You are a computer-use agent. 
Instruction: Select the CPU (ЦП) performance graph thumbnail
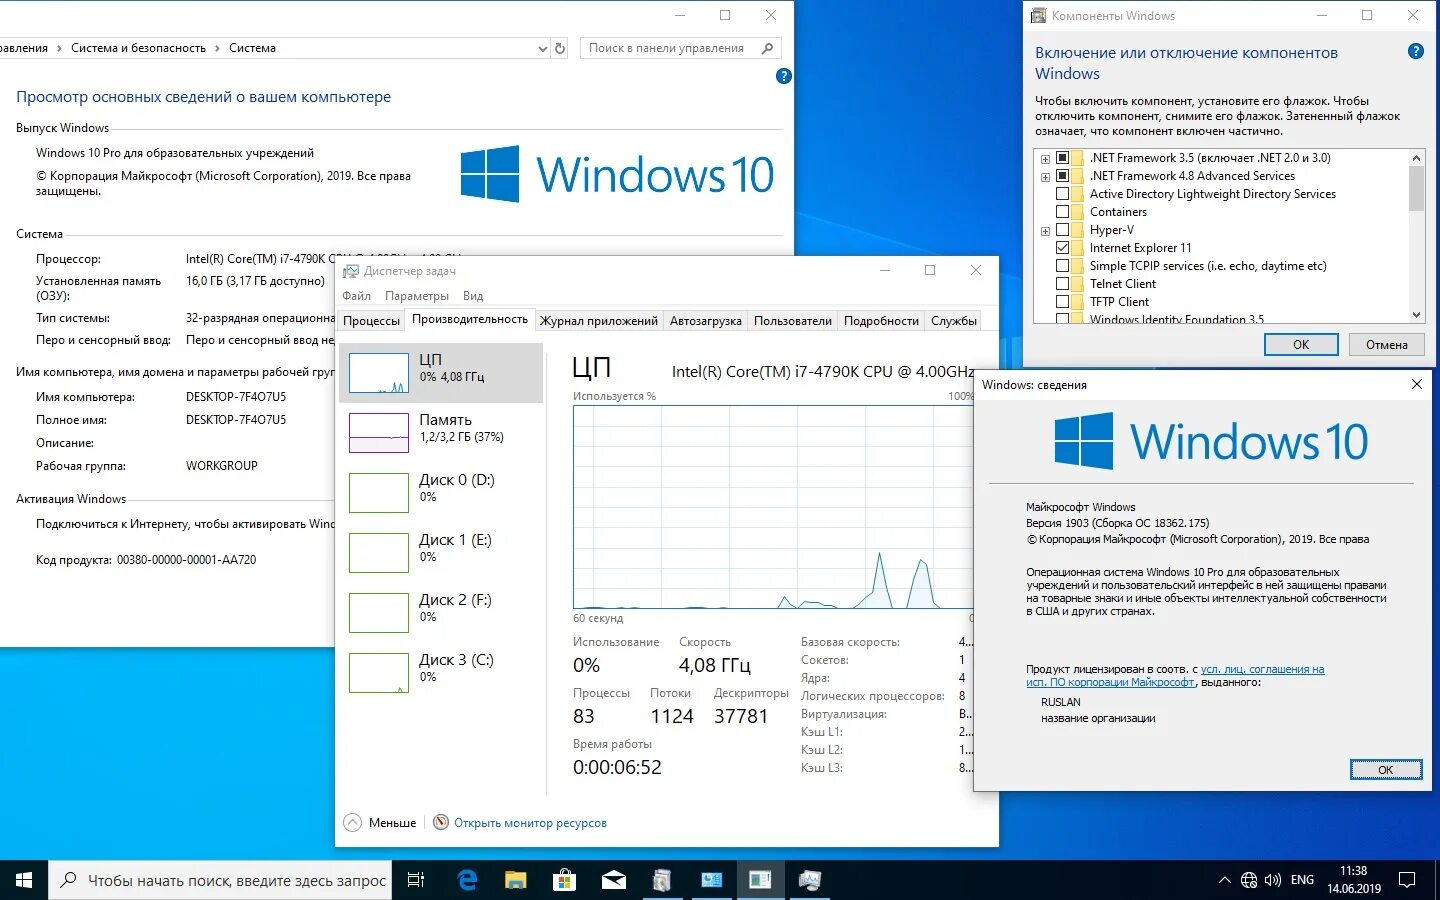click(x=379, y=373)
